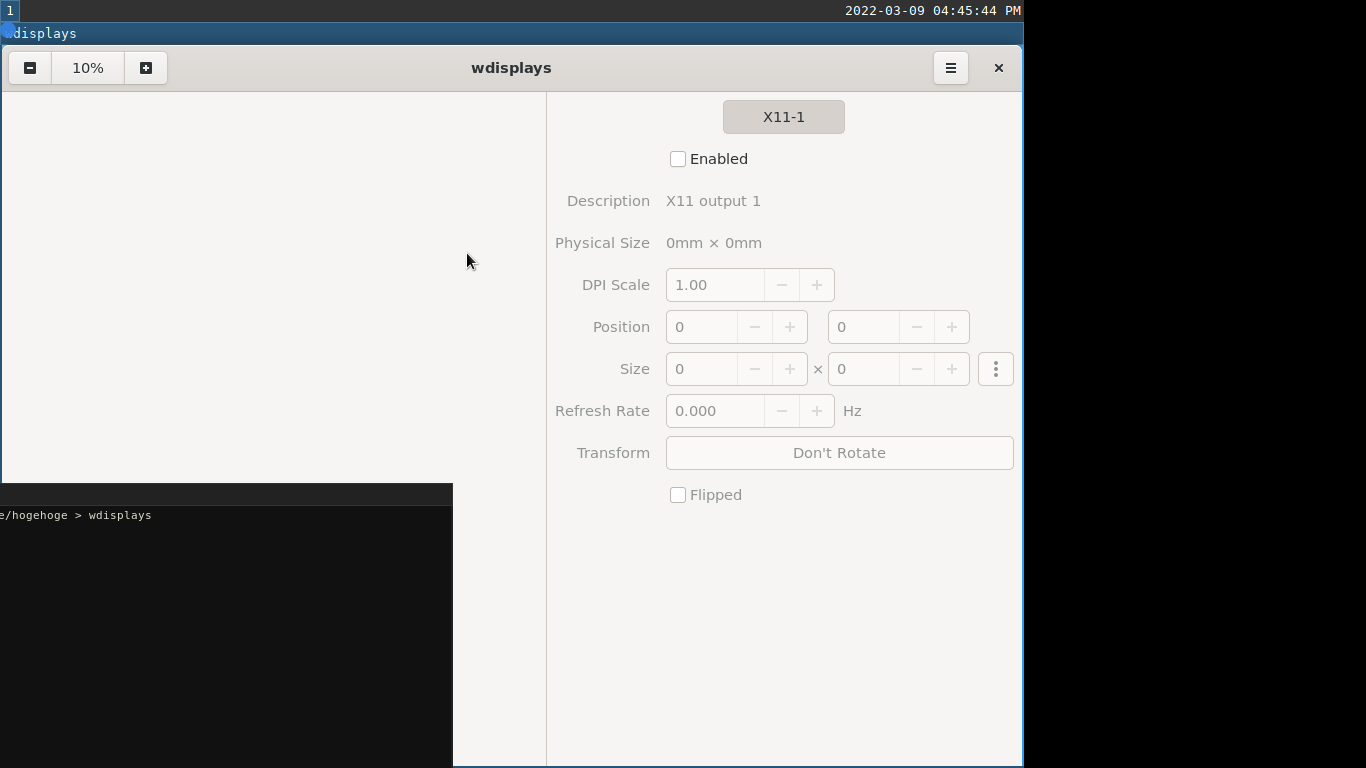Increase the Refresh Rate value

pos(817,411)
